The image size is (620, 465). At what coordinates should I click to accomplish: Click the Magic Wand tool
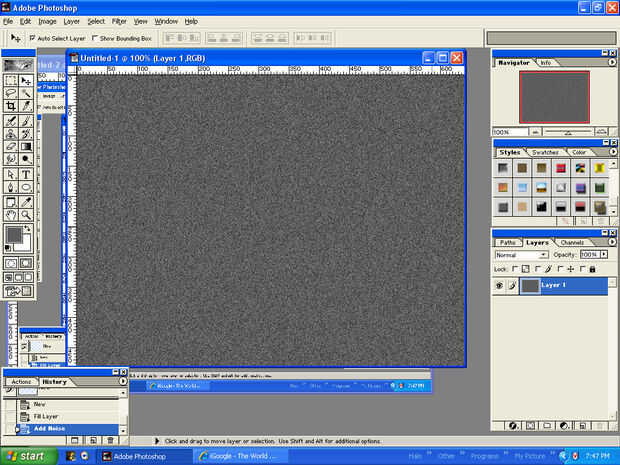tap(26, 93)
